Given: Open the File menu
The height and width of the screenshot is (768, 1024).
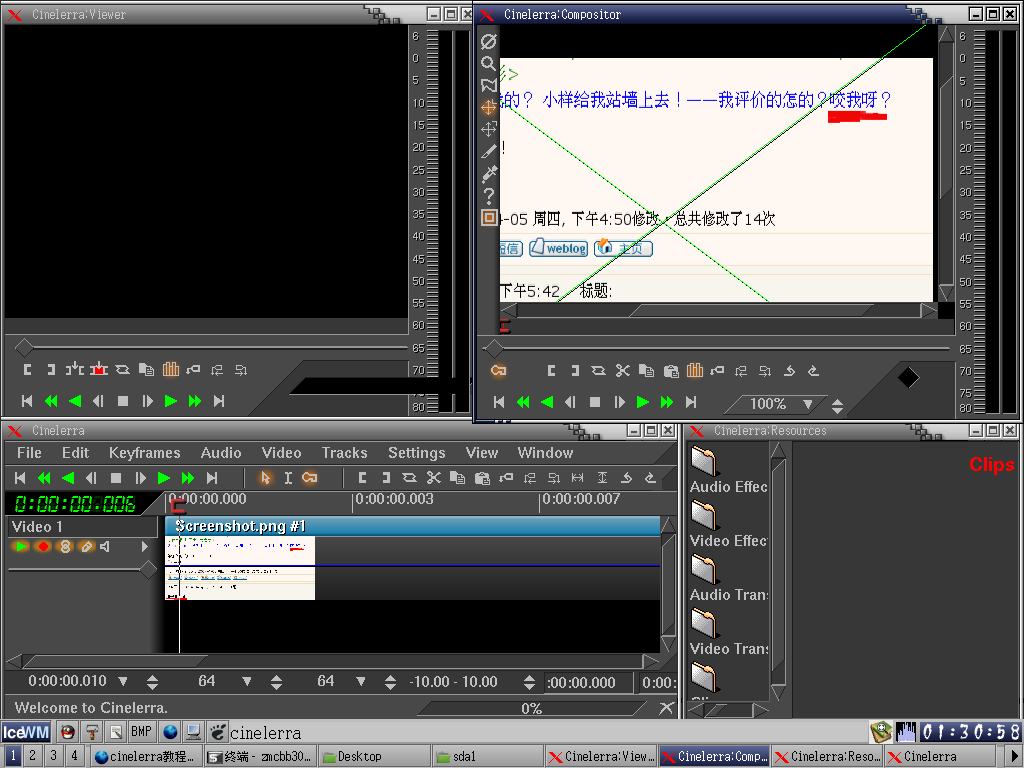Looking at the screenshot, I should pyautogui.click(x=29, y=453).
